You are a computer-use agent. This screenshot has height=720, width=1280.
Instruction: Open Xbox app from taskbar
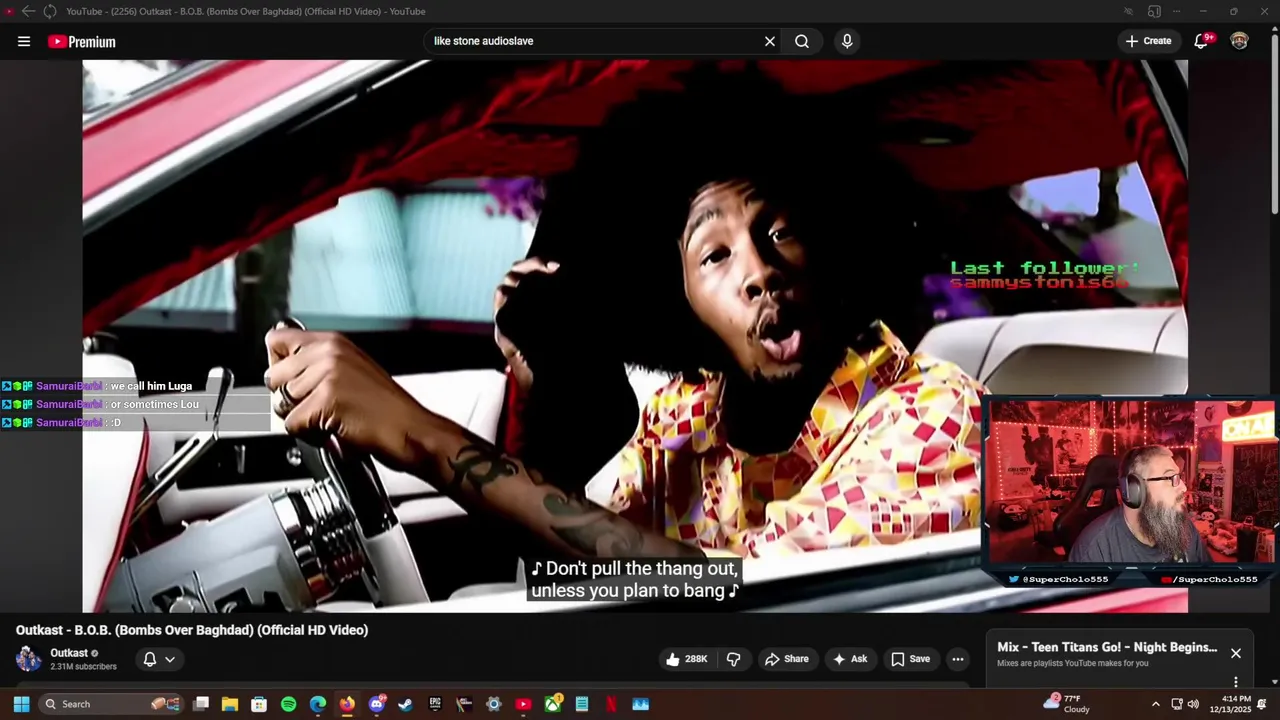(x=553, y=704)
